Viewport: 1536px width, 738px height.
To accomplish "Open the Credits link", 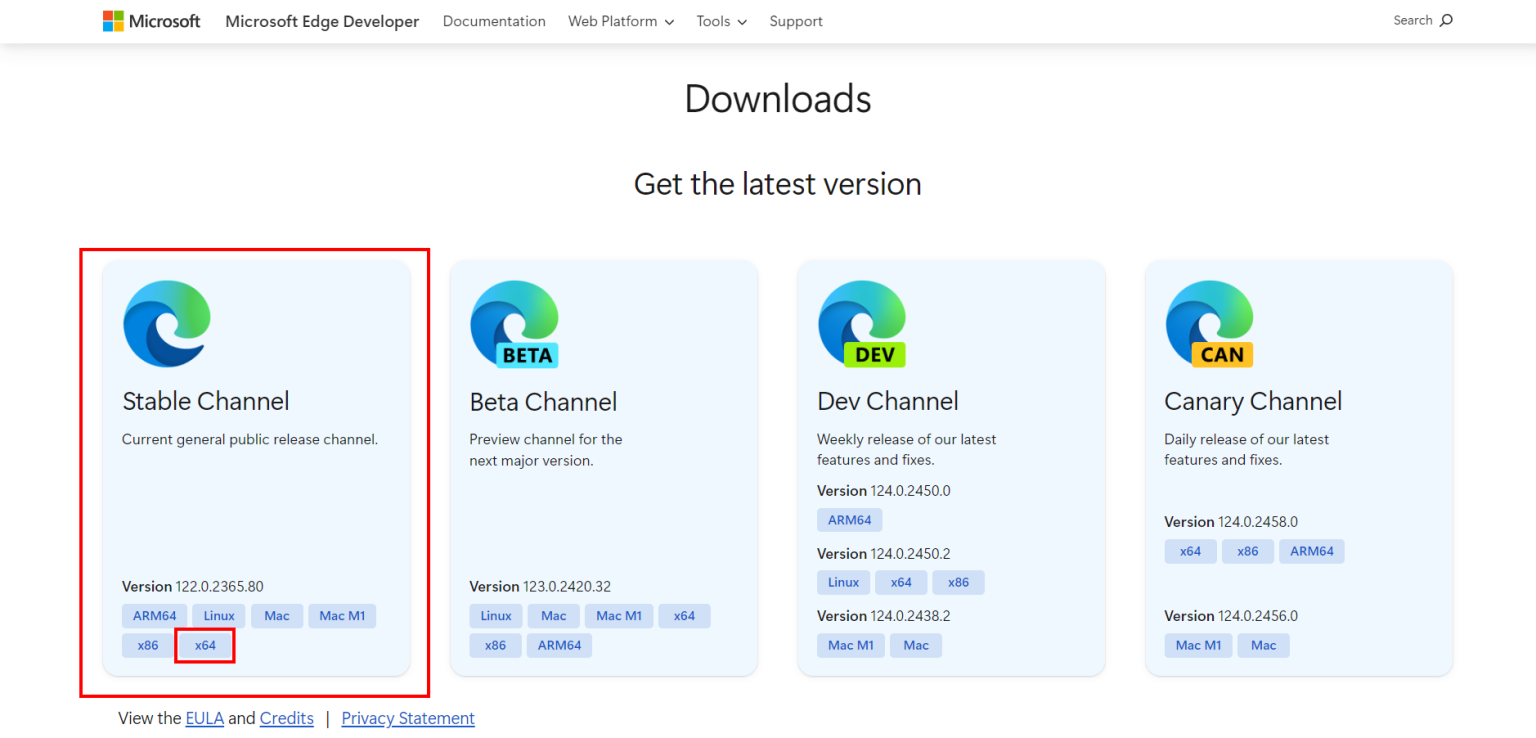I will [x=286, y=718].
